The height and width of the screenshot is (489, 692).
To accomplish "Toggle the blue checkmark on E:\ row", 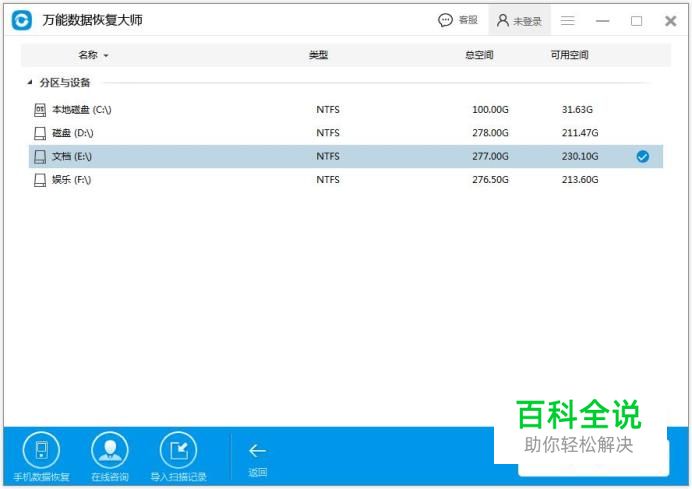I will pos(643,156).
